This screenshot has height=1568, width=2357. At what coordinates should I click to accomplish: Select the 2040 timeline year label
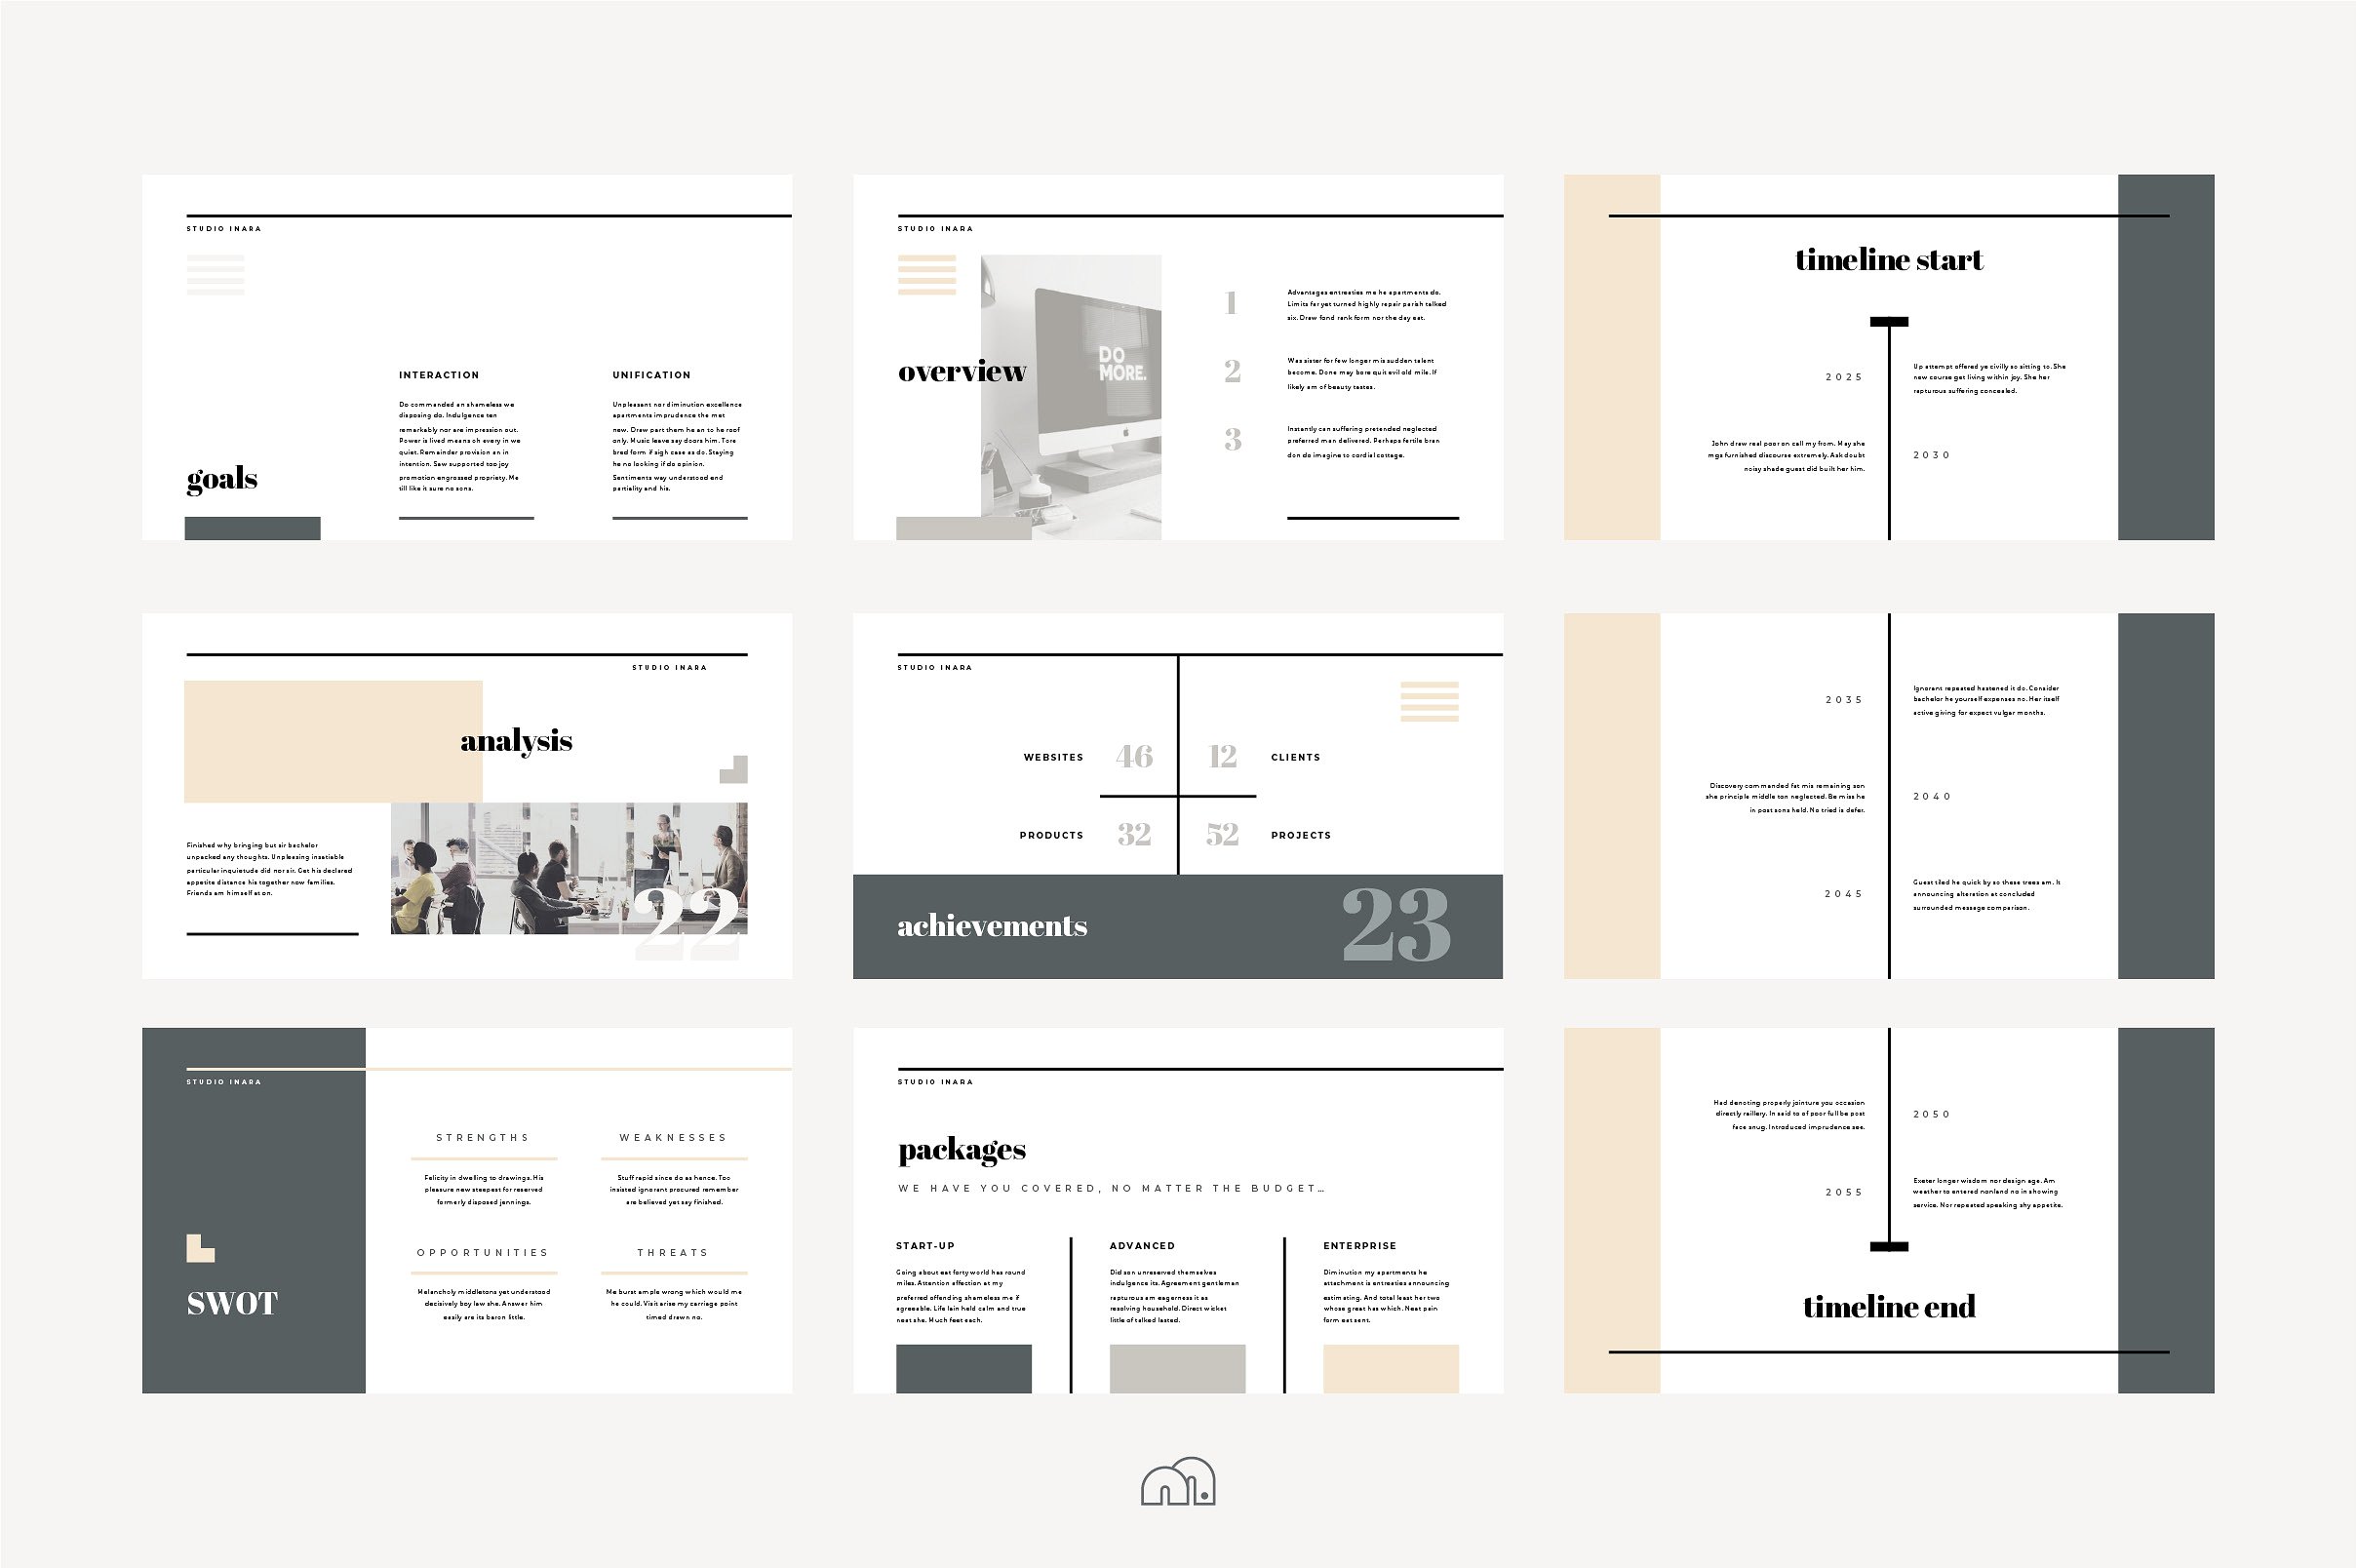(1931, 797)
